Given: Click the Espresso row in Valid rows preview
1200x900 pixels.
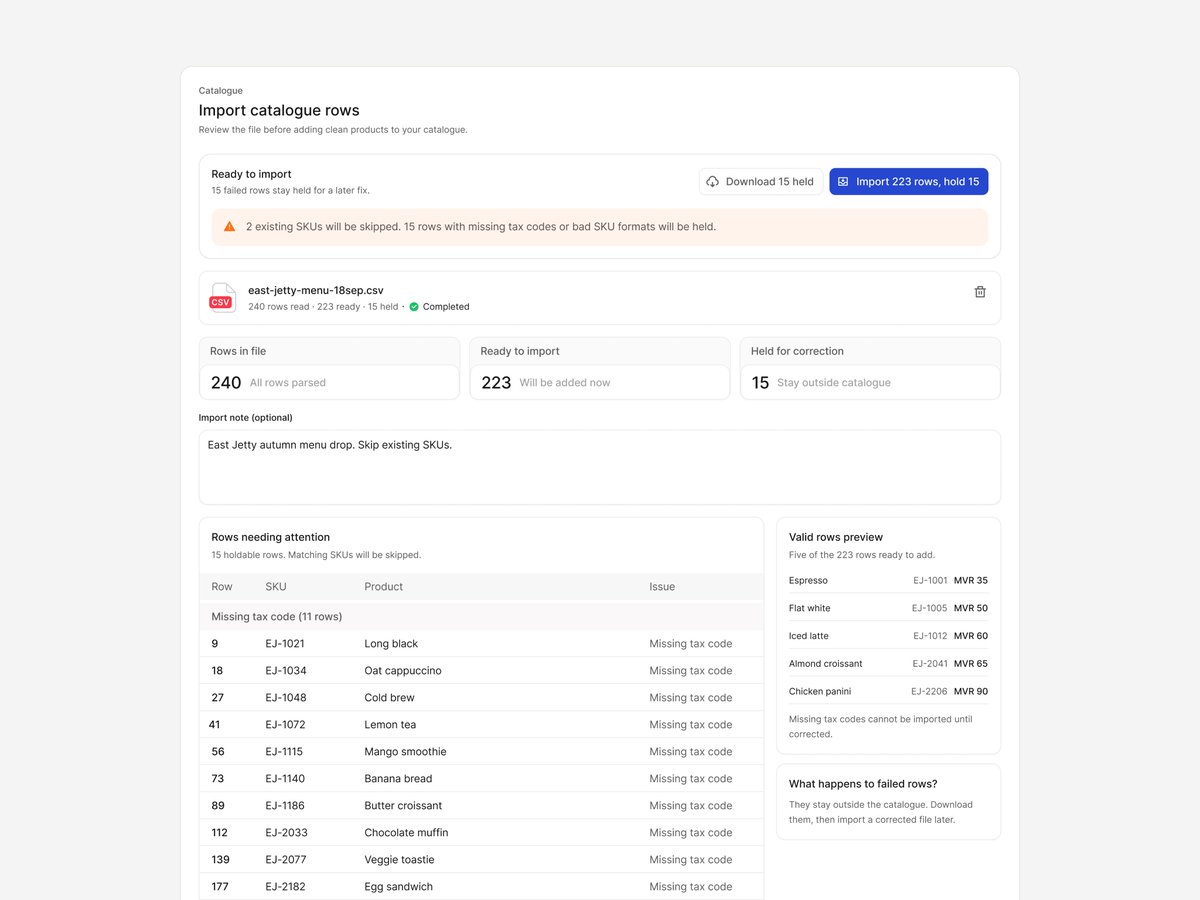Looking at the screenshot, I should point(888,581).
